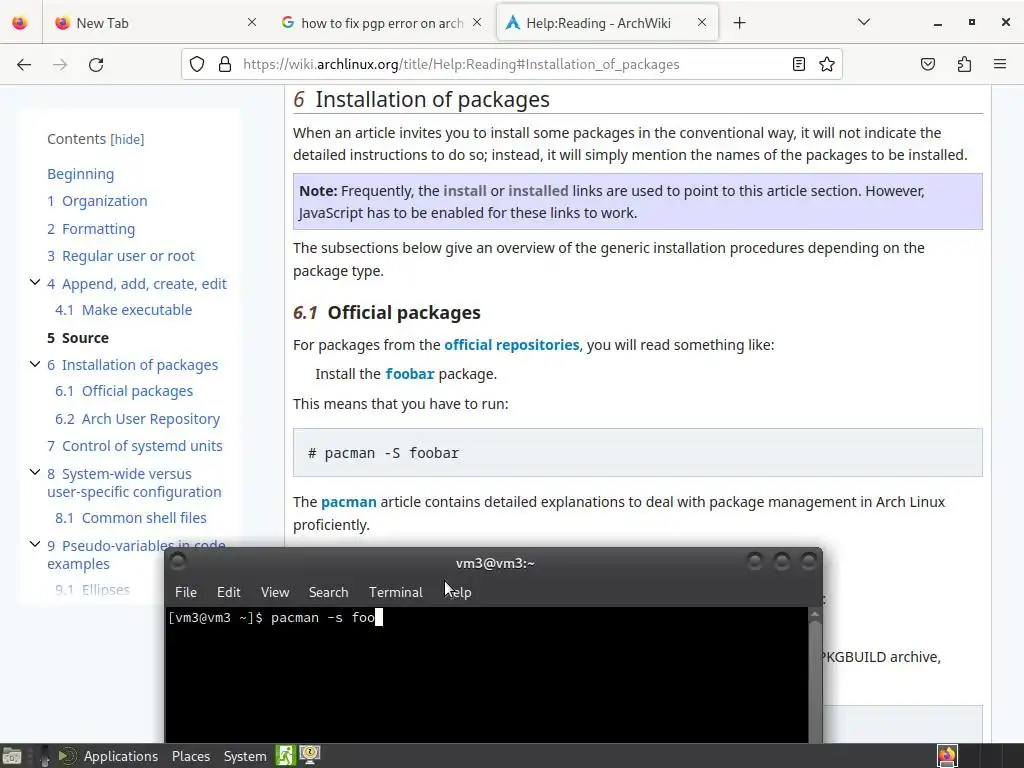Image resolution: width=1024 pixels, height=768 pixels.
Task: Open the Firefox hamburger menu
Action: click(1000, 64)
